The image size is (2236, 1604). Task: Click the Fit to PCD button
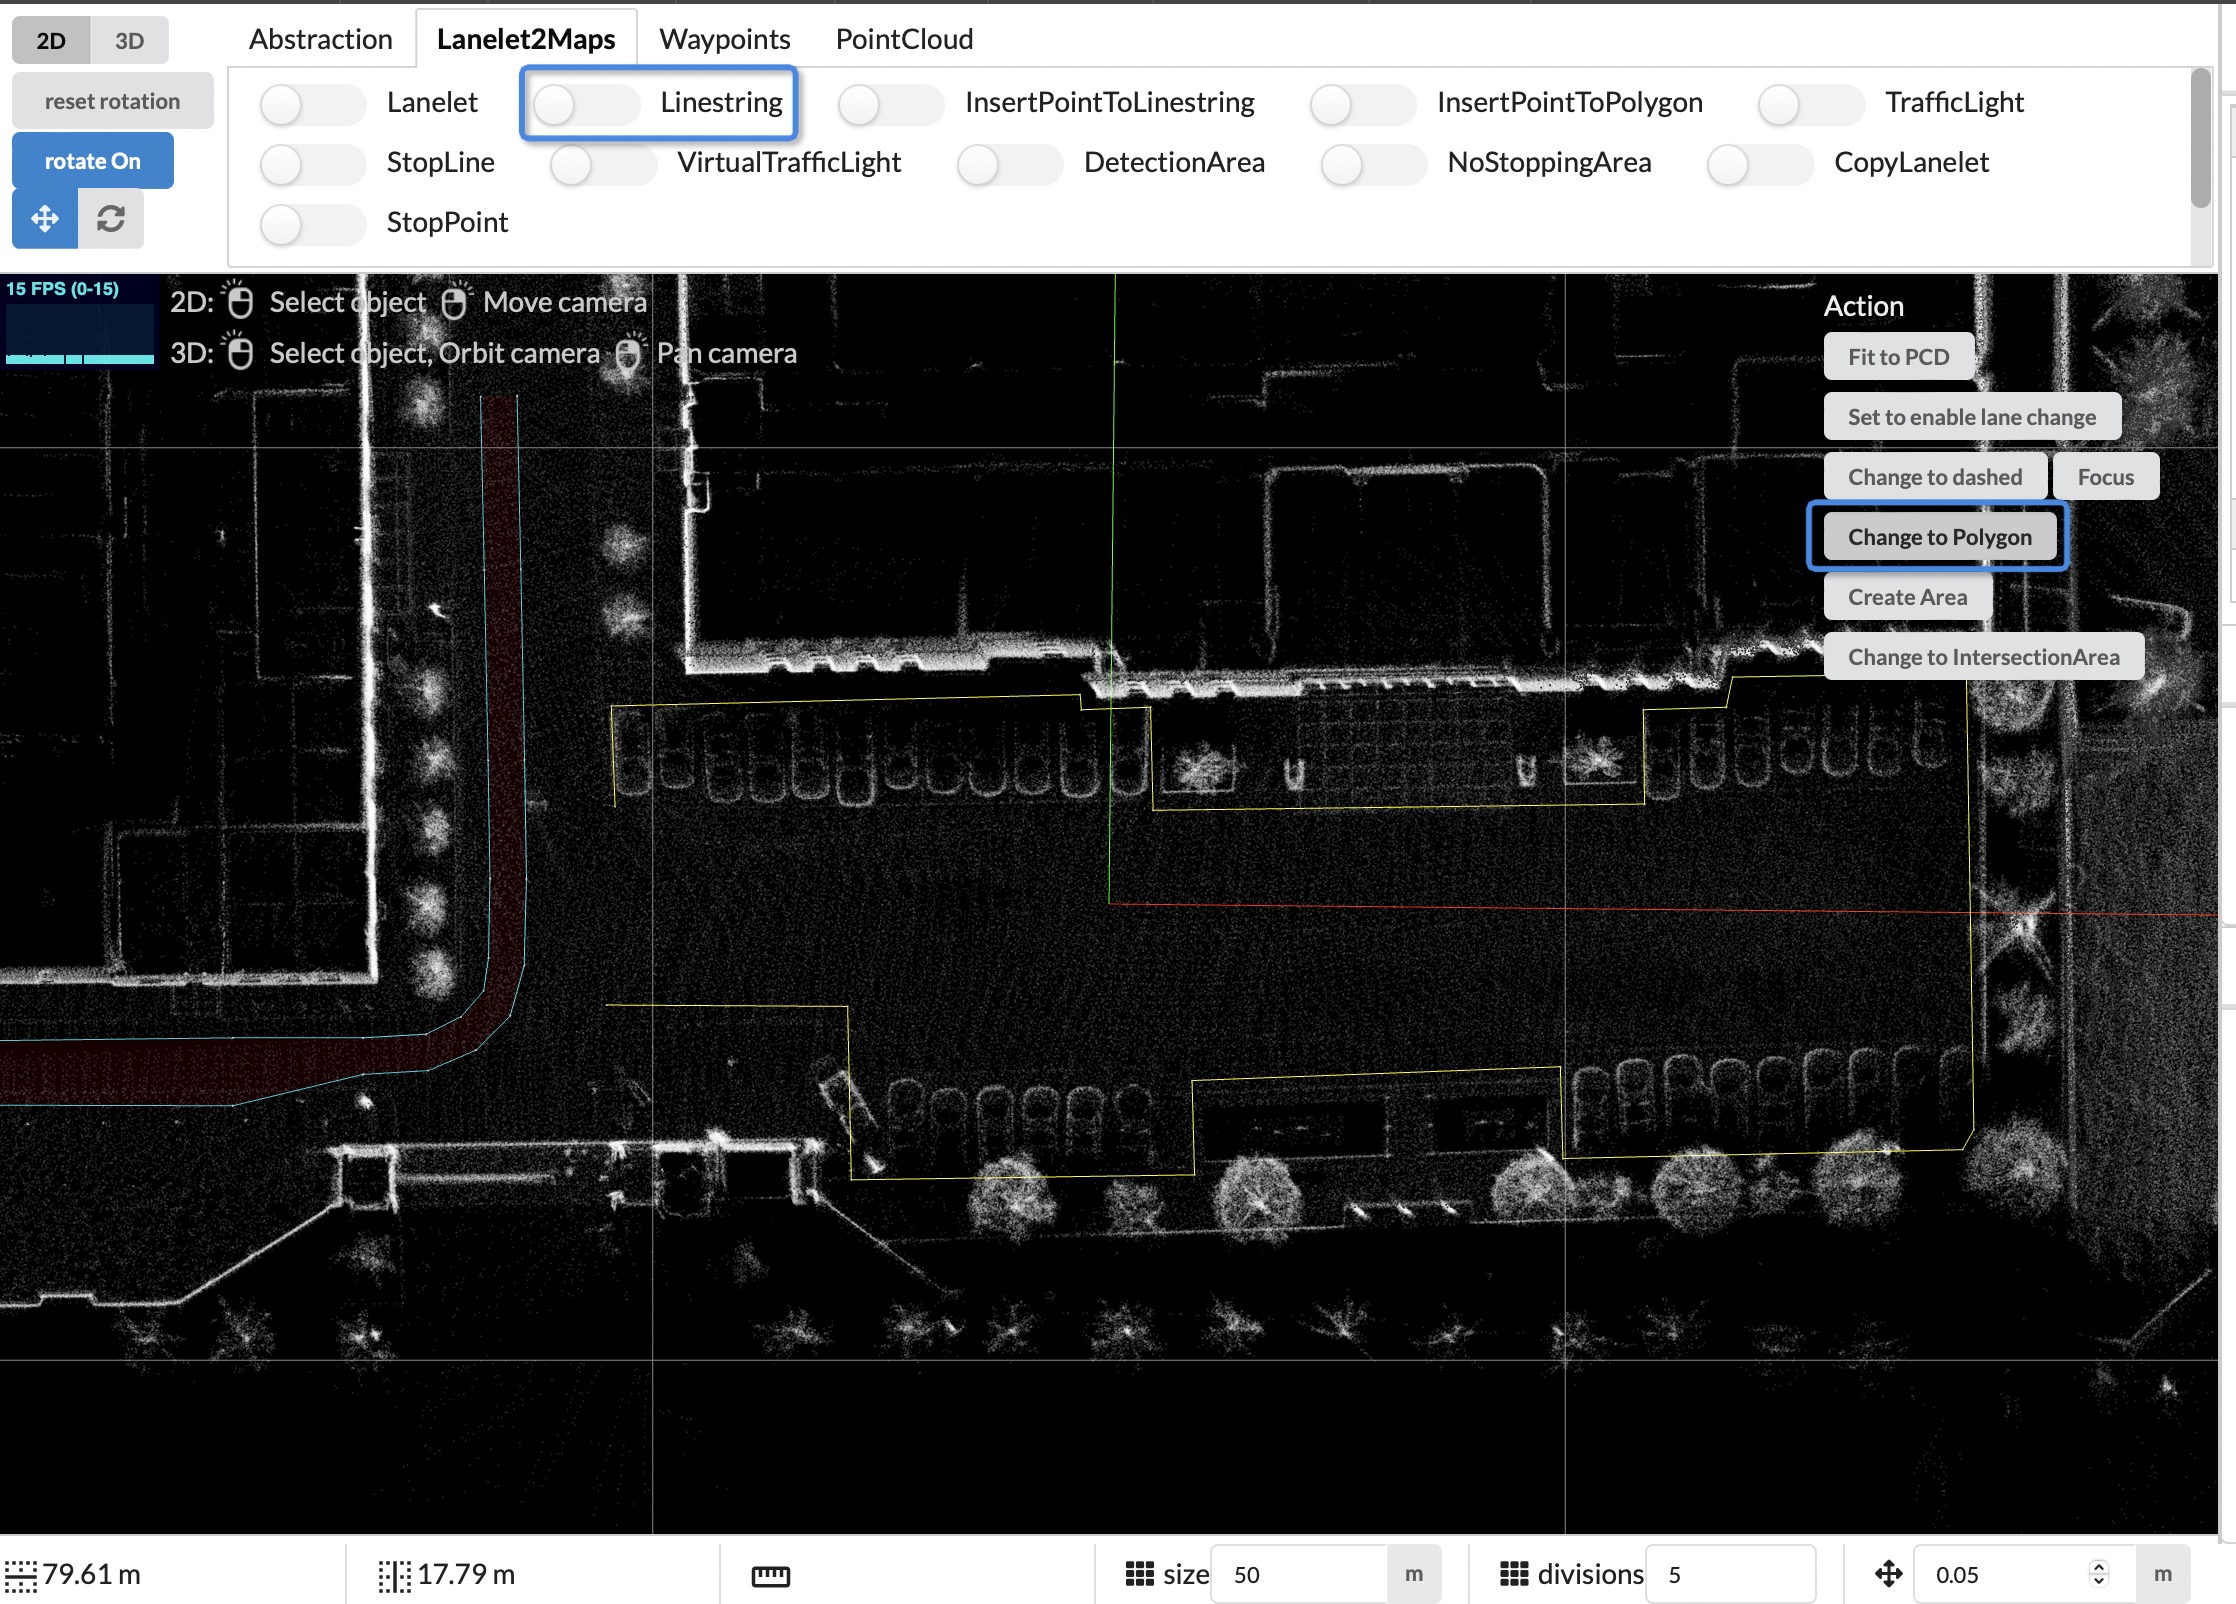(1898, 357)
